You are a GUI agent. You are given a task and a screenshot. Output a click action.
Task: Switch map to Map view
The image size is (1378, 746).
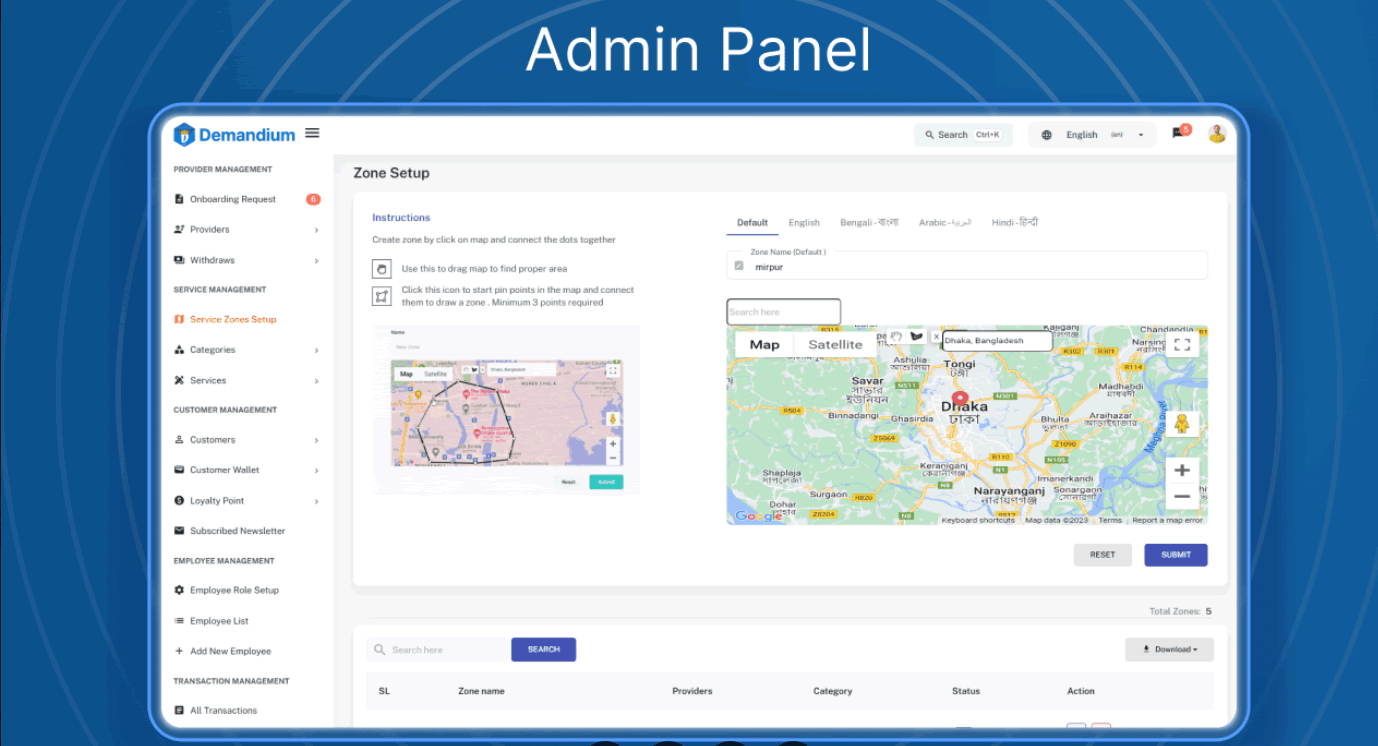pos(764,345)
